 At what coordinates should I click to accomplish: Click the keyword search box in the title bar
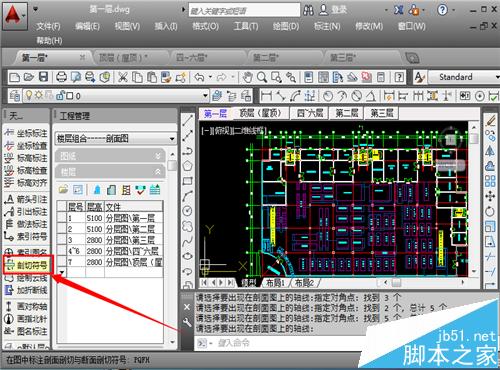(x=244, y=11)
